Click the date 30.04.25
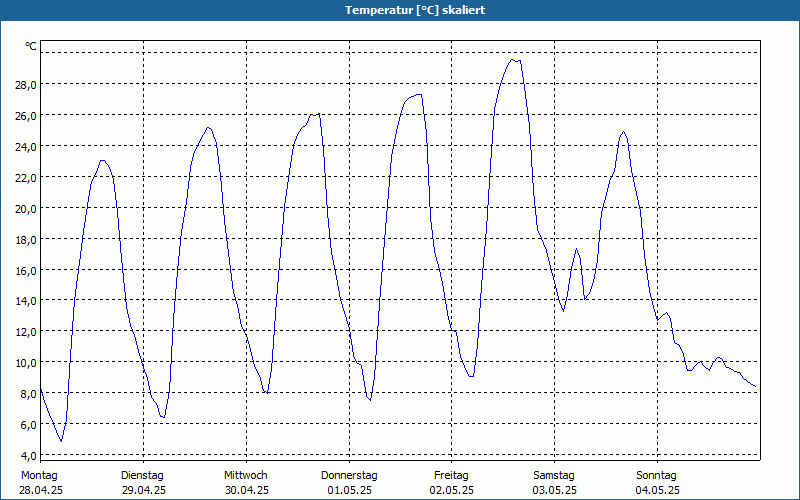The width and height of the screenshot is (800, 500). [x=247, y=490]
